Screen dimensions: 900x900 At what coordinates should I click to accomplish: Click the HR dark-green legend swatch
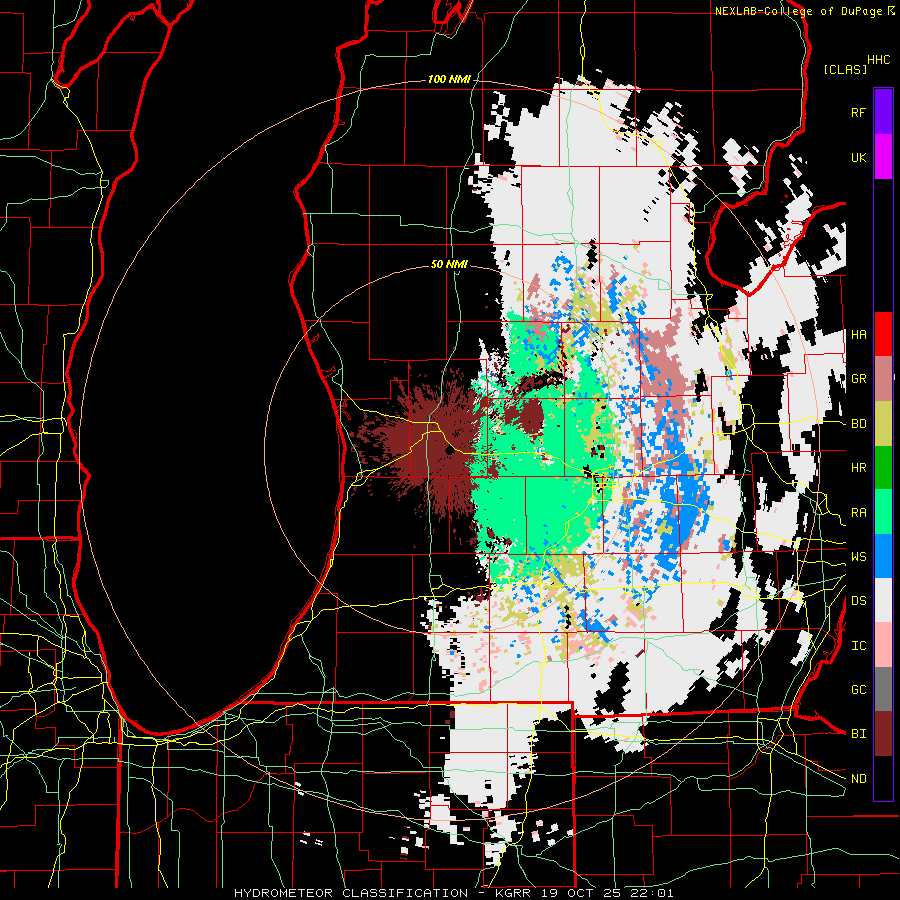click(883, 467)
